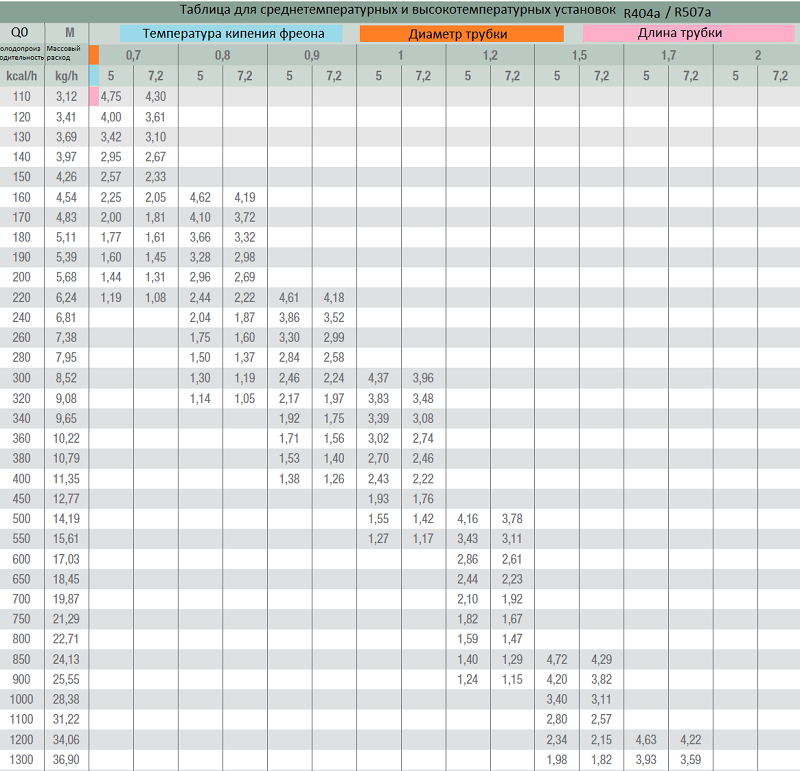
Task: Click the pink swatch beside value 4,75
Action: [x=94, y=96]
